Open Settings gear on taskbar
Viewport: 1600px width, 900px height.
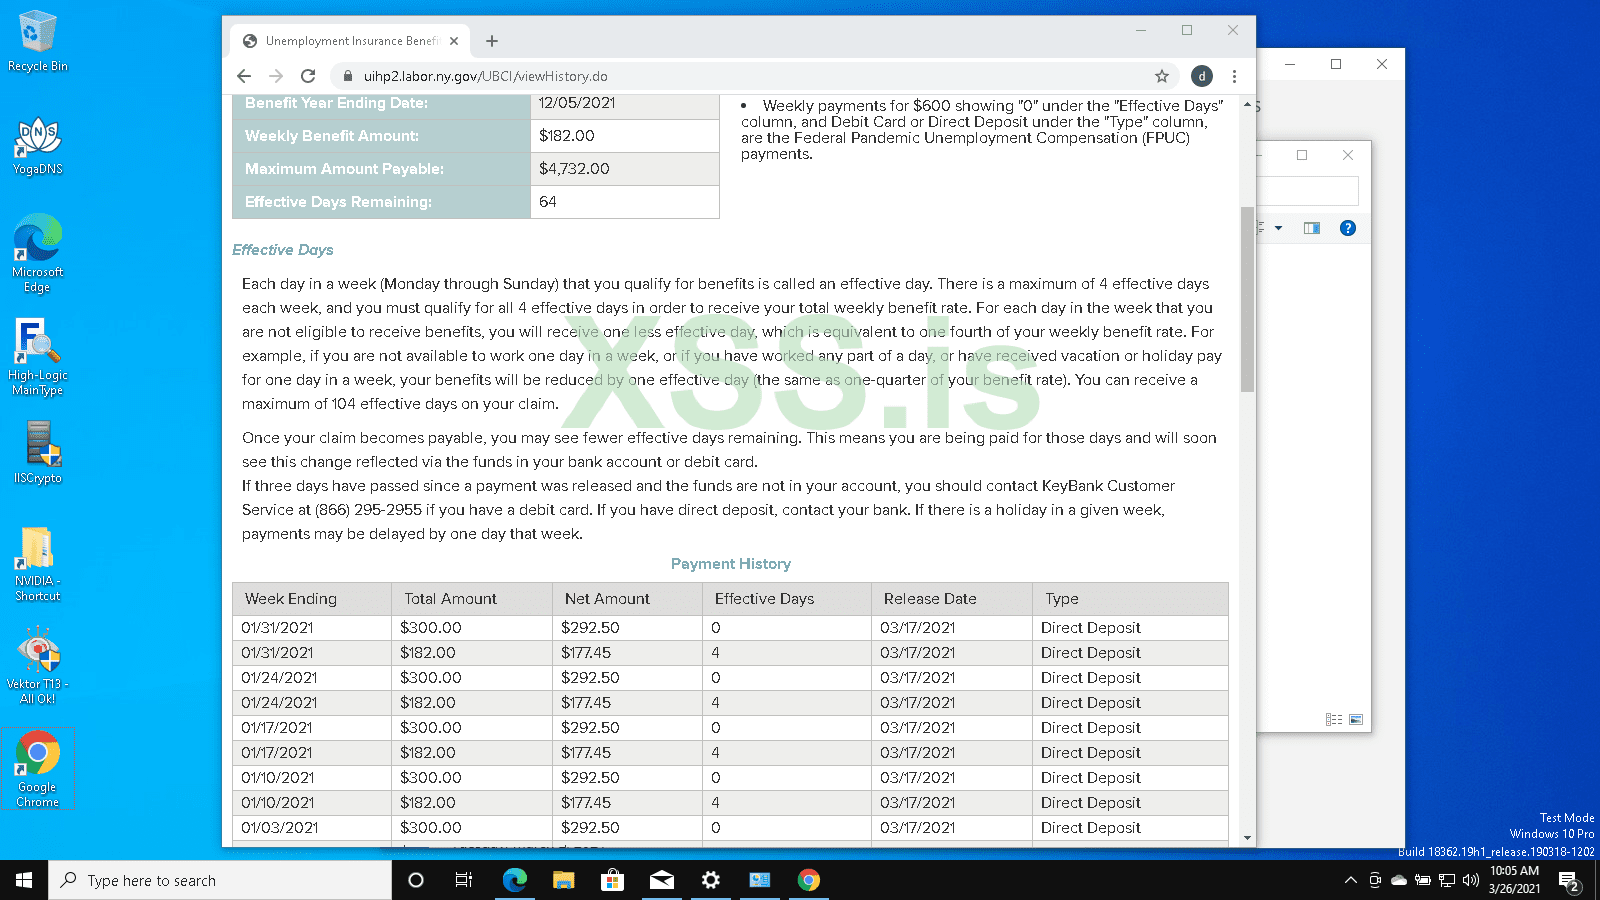click(710, 880)
